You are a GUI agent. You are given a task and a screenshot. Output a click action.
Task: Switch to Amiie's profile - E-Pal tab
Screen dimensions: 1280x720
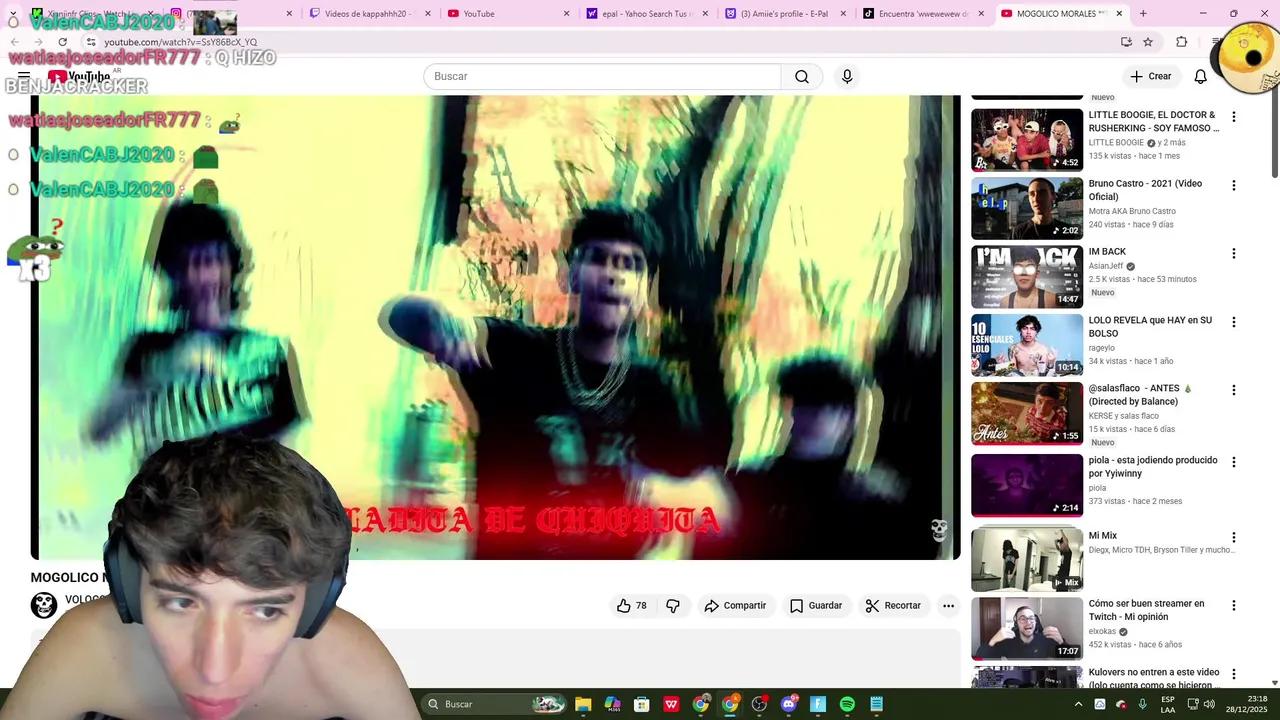[x=784, y=14]
